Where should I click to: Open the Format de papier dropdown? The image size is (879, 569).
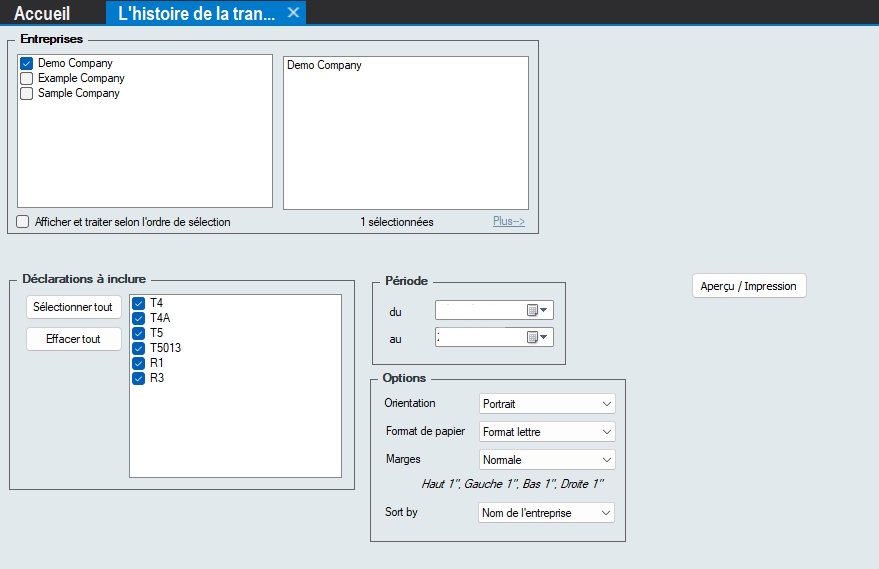546,432
